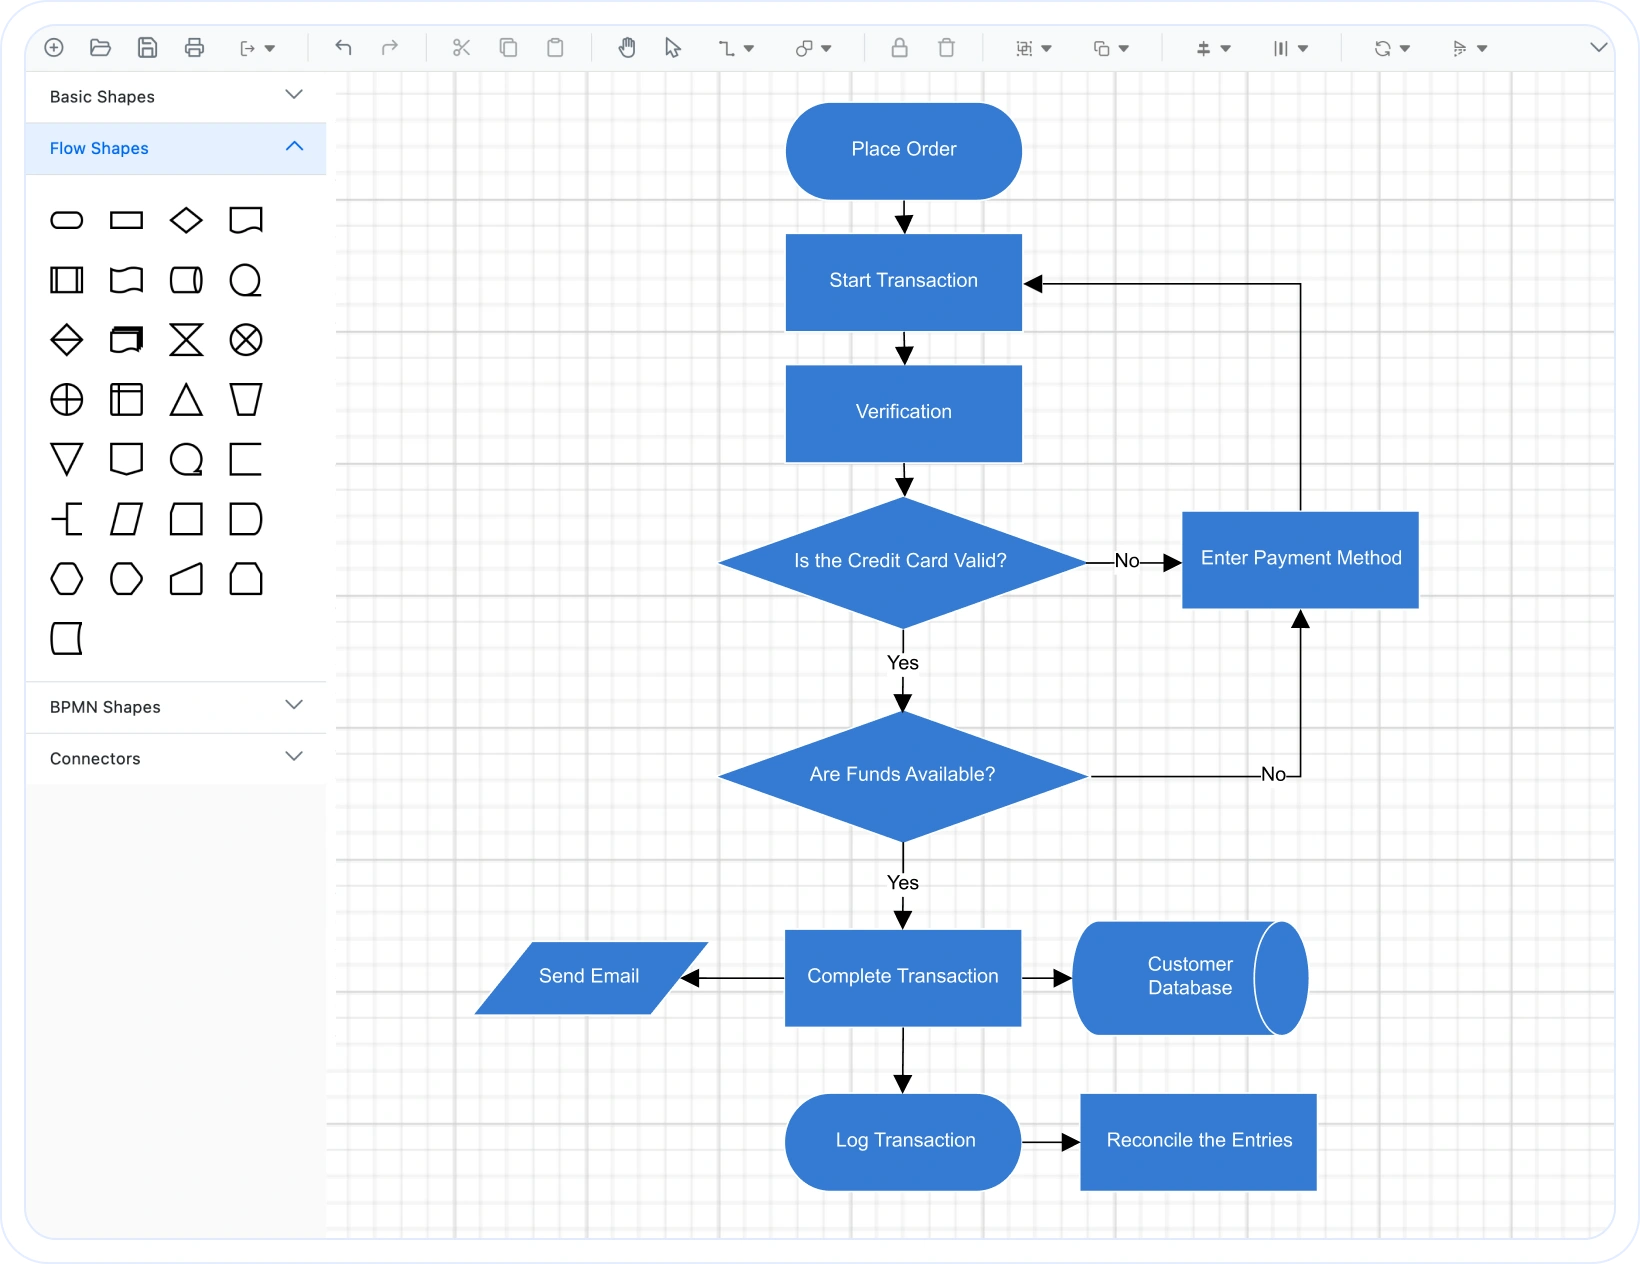Collapse toolbar with the right-end chevron

pyautogui.click(x=1598, y=47)
